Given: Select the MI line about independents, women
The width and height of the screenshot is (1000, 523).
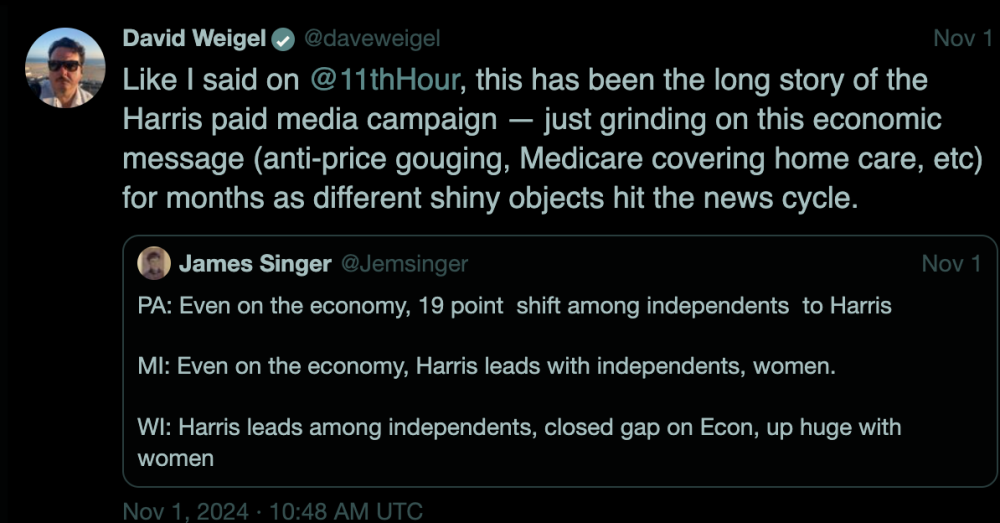Looking at the screenshot, I should (486, 366).
